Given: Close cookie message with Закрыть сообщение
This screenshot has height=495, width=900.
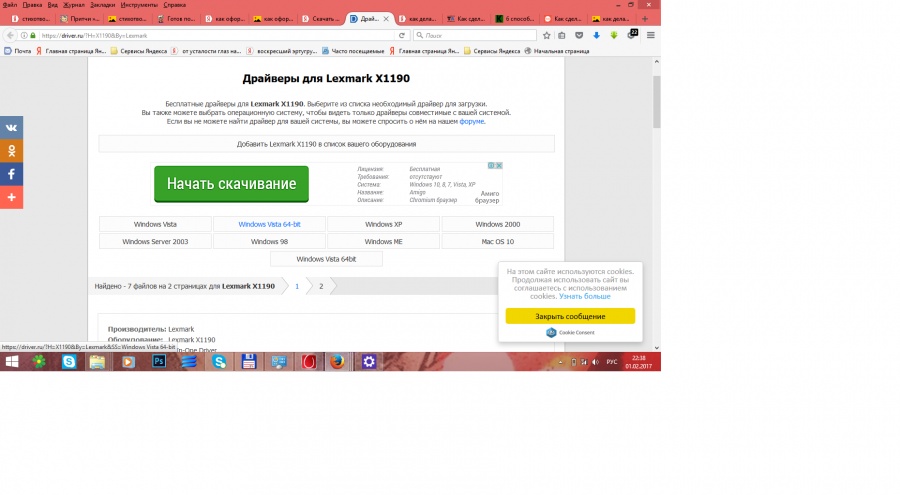Looking at the screenshot, I should click(x=570, y=316).
